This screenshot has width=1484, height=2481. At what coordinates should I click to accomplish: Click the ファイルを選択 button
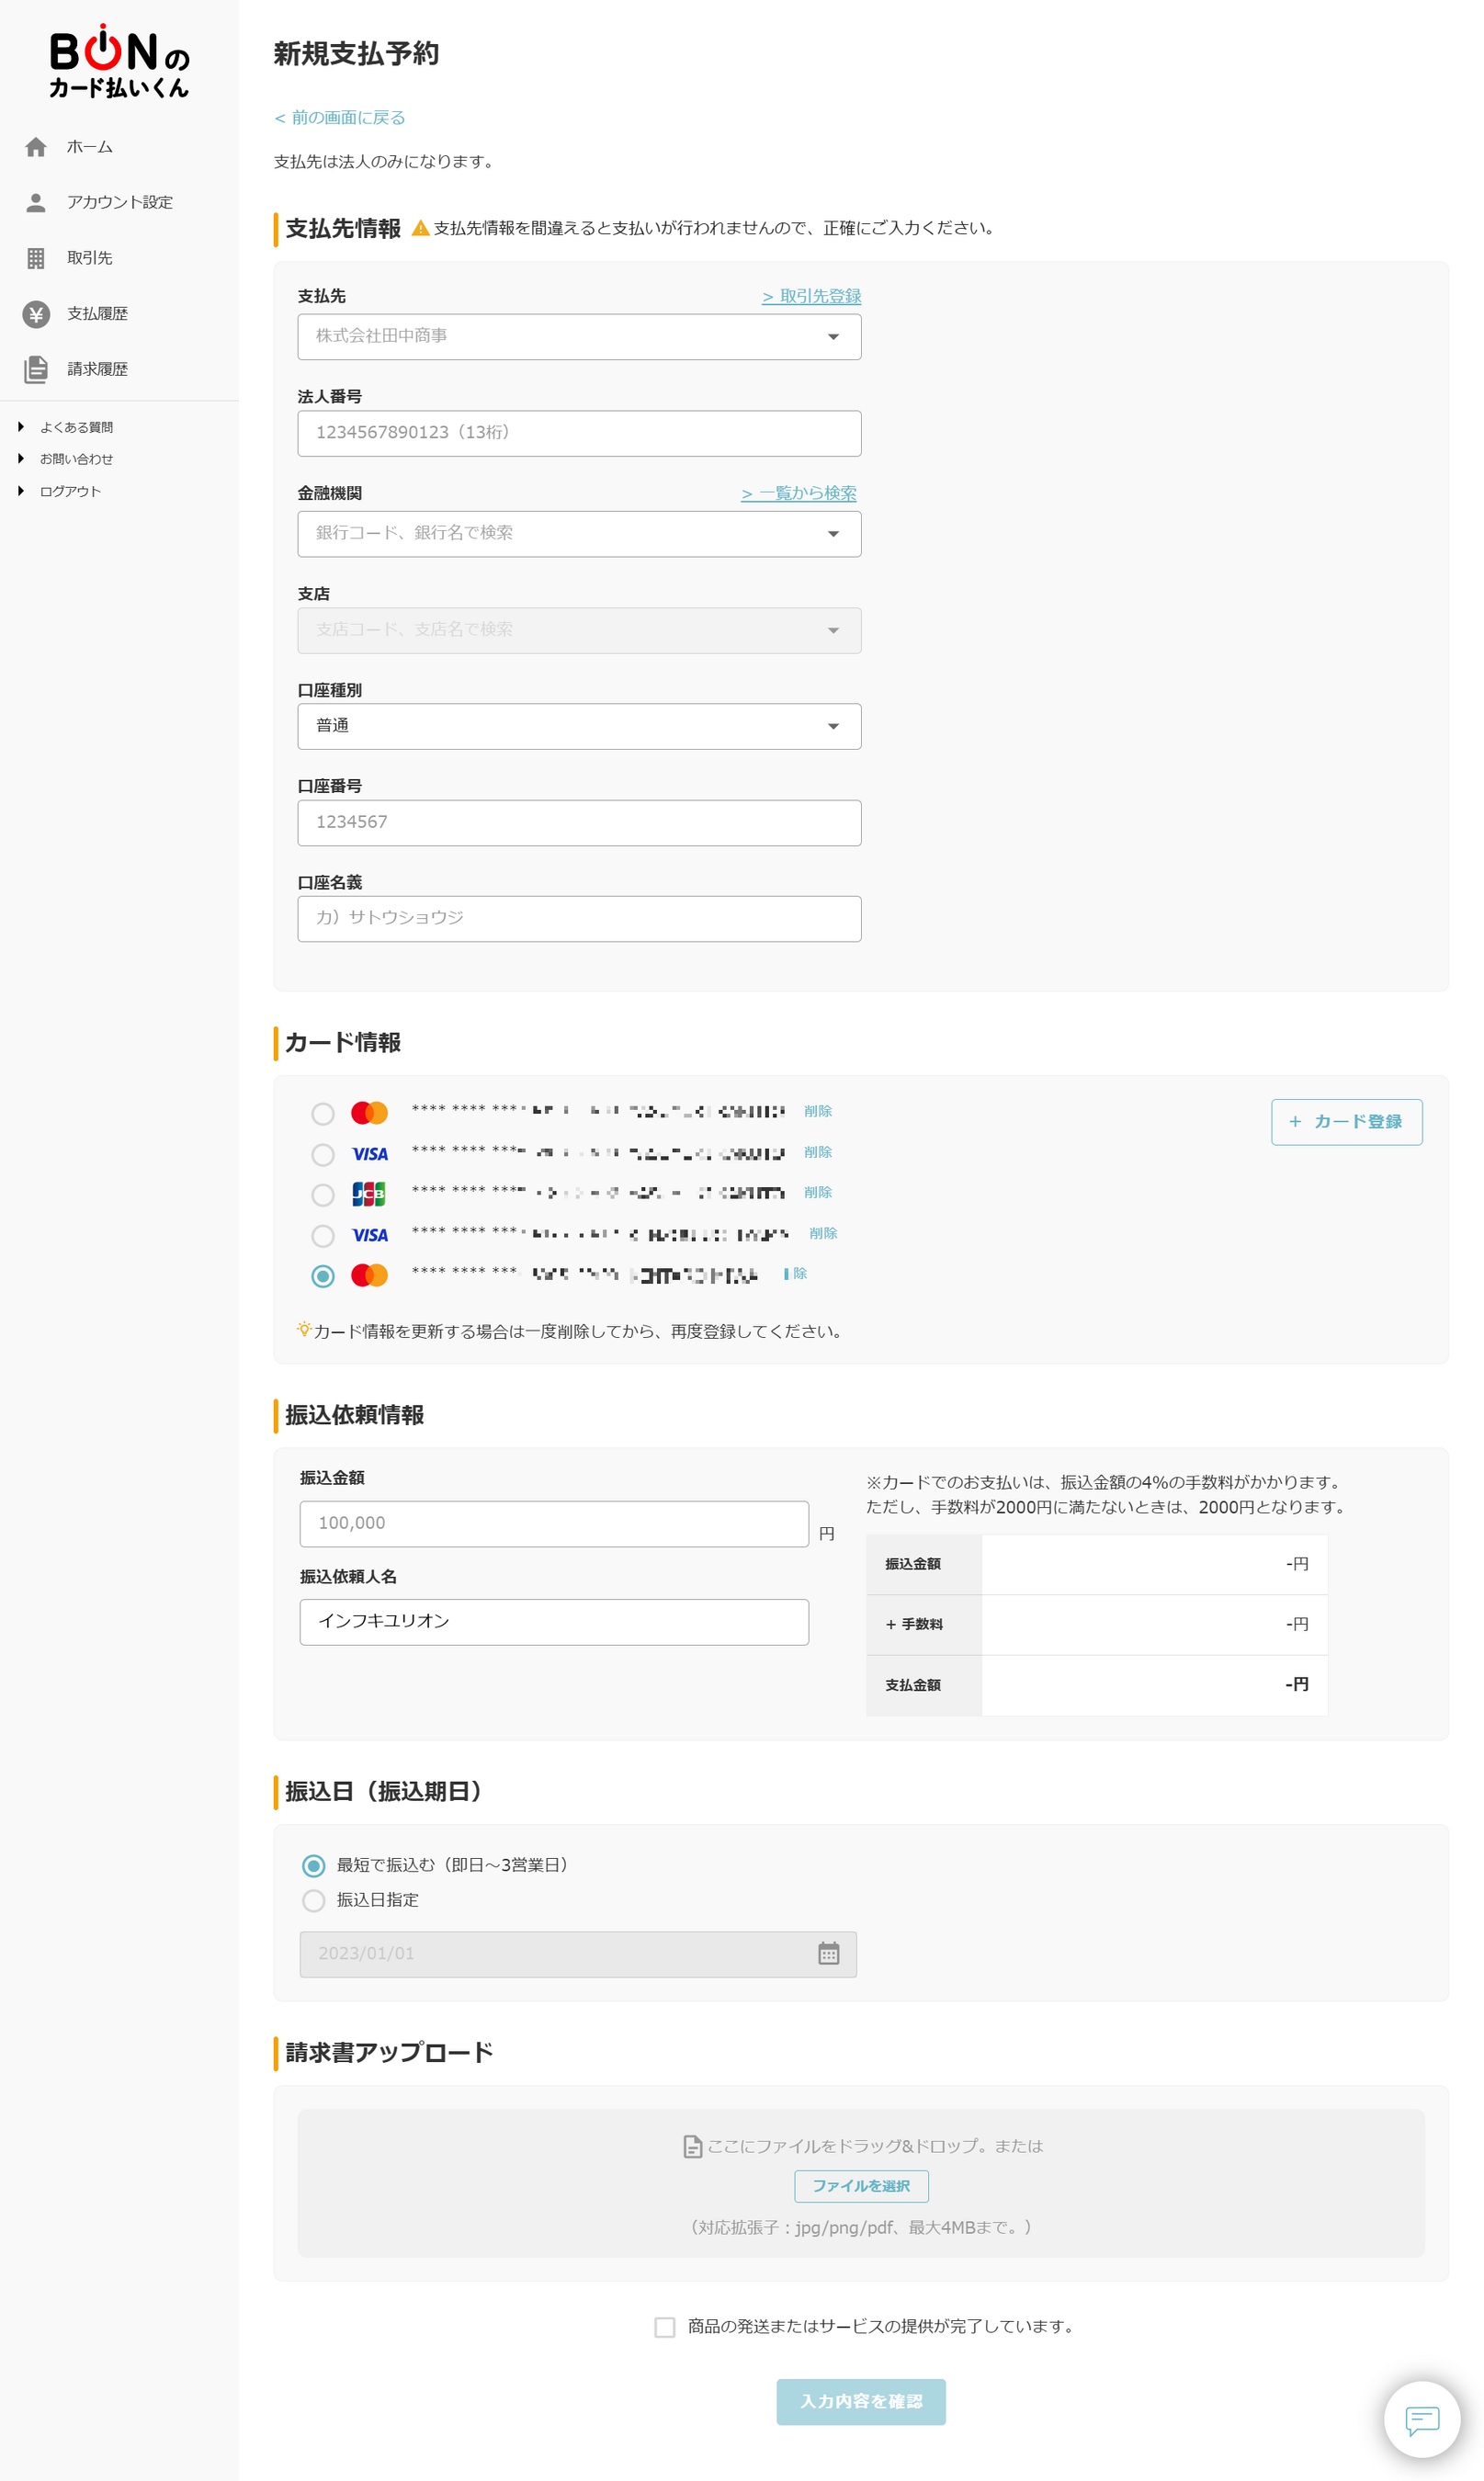861,2186
